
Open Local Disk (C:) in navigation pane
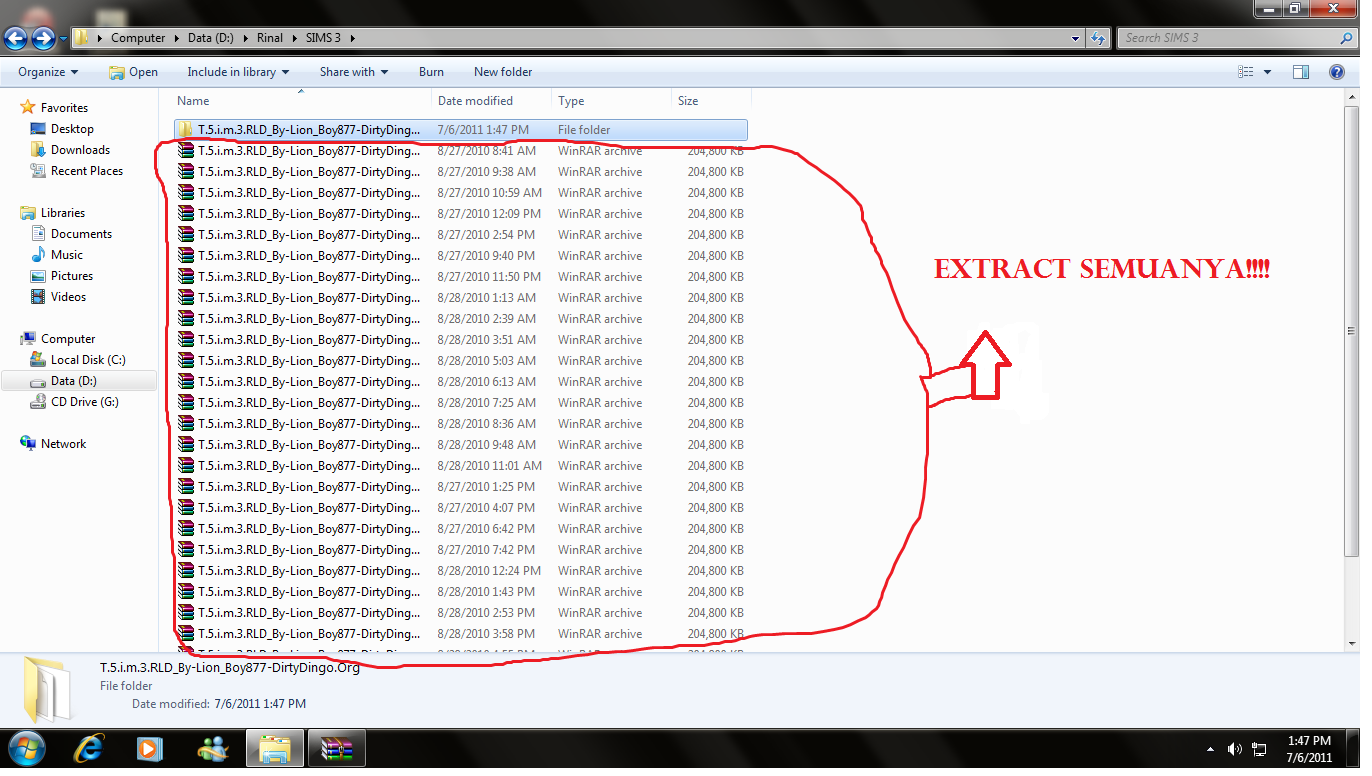(88, 360)
